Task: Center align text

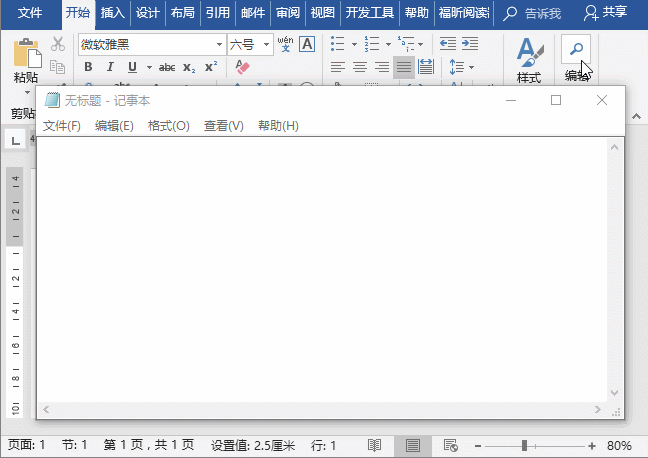Action: point(360,67)
